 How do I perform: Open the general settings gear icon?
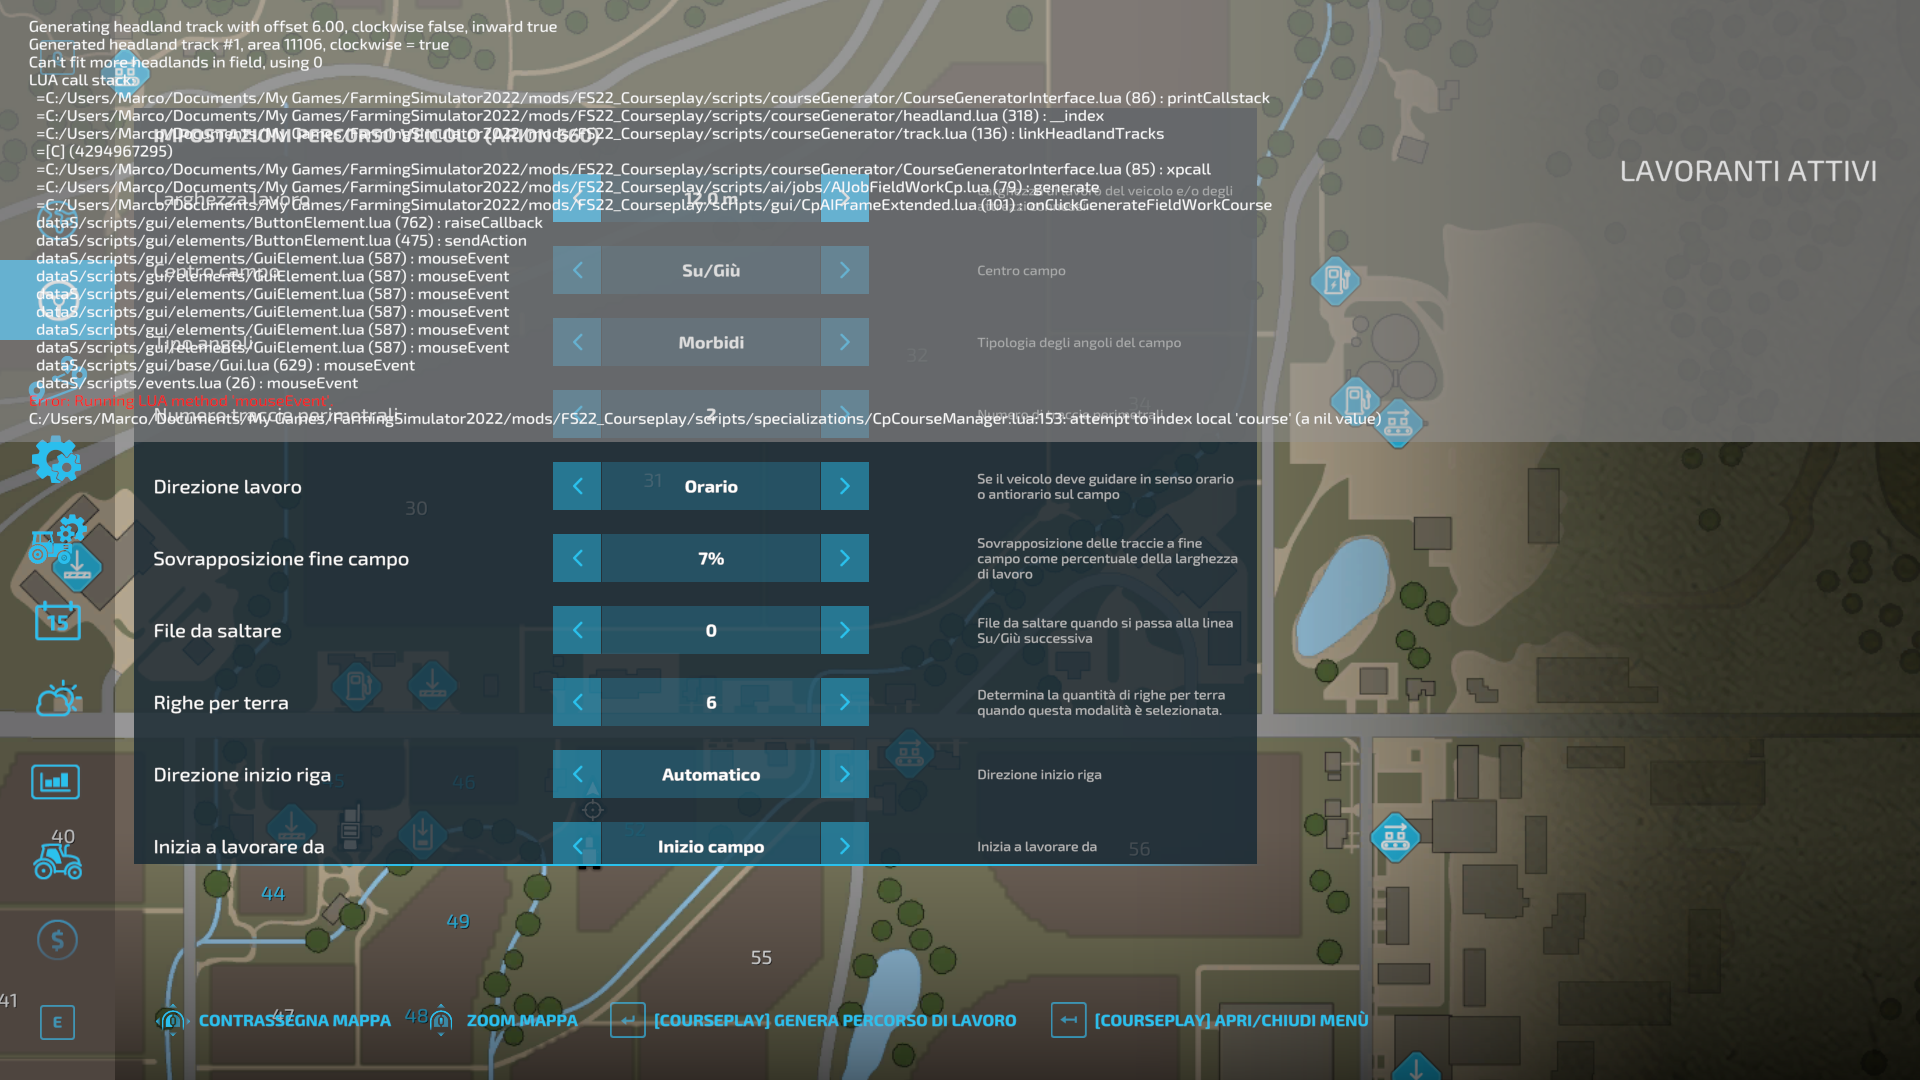(x=57, y=461)
